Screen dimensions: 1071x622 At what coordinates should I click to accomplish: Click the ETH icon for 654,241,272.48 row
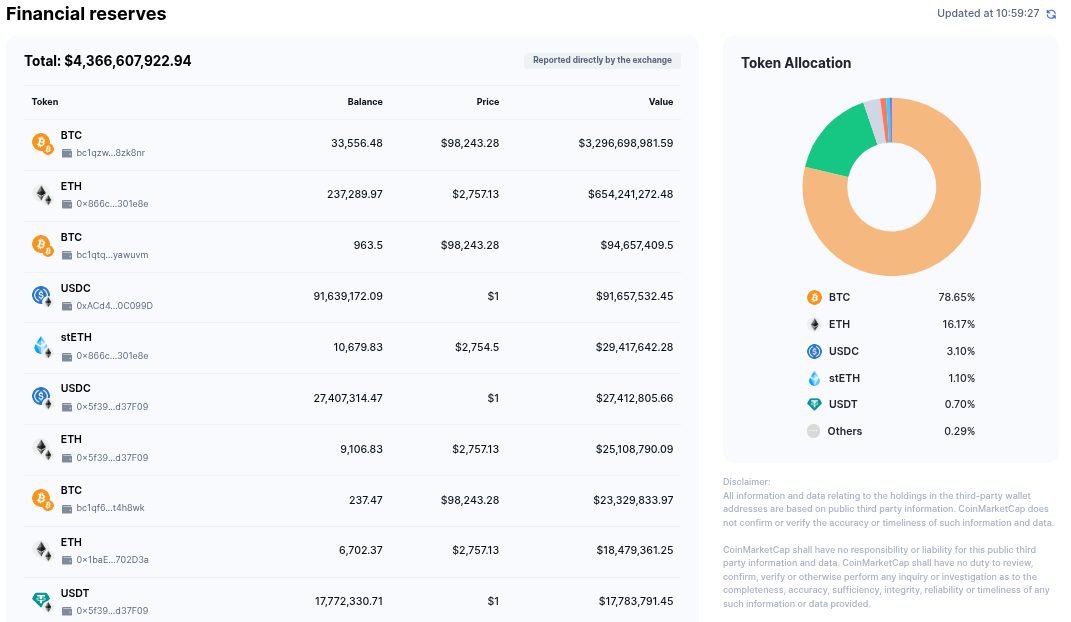(42, 195)
